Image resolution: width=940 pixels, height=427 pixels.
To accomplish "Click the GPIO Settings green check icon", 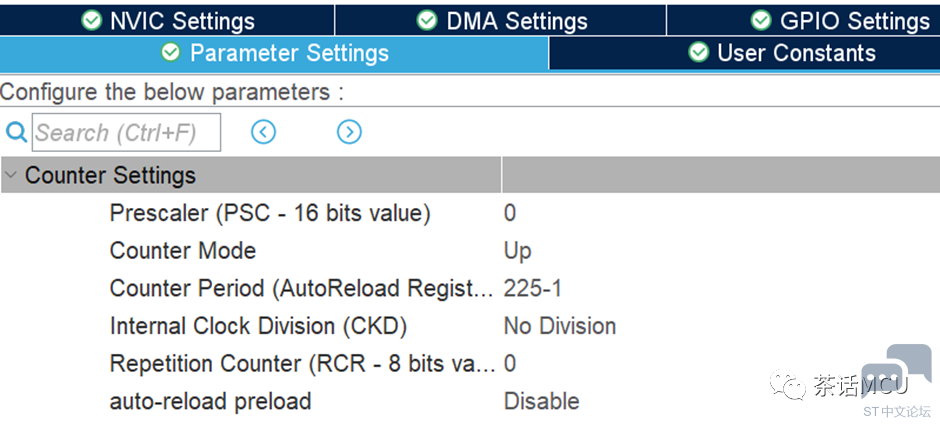I will [761, 20].
